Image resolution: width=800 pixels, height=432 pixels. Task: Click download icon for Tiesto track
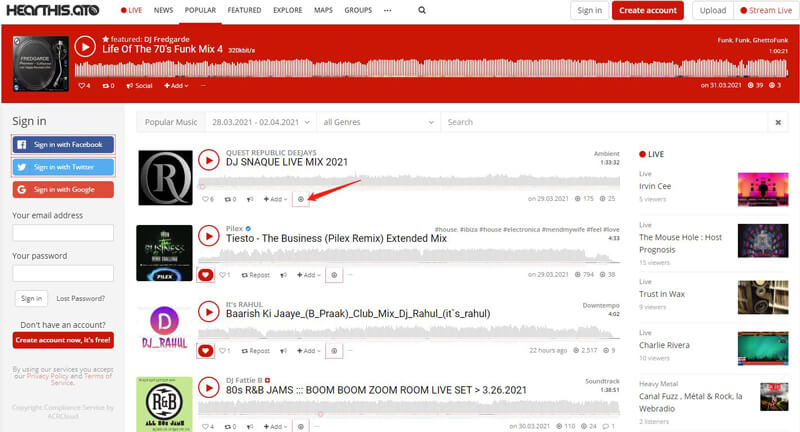pos(334,275)
